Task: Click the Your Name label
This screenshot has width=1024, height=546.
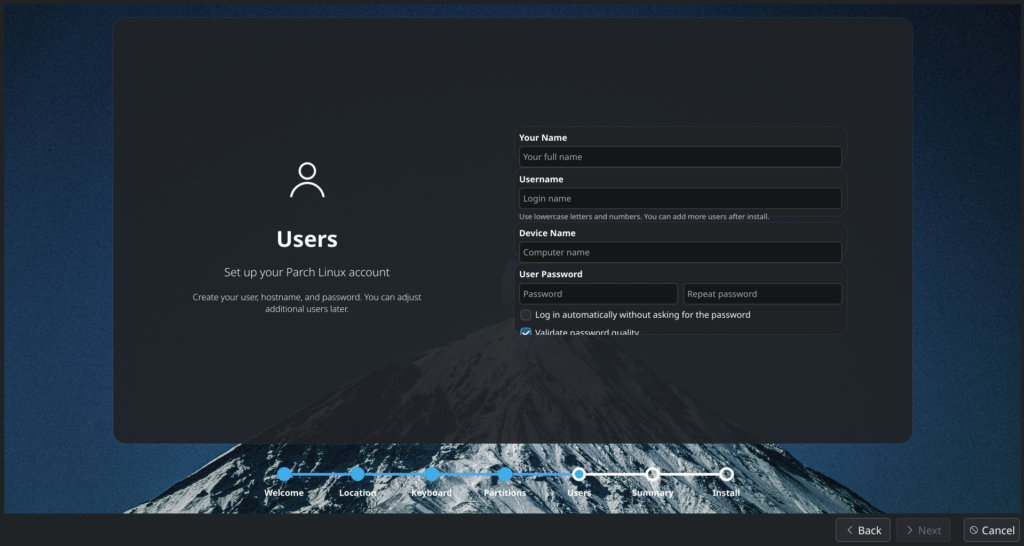Action: pyautogui.click(x=543, y=138)
